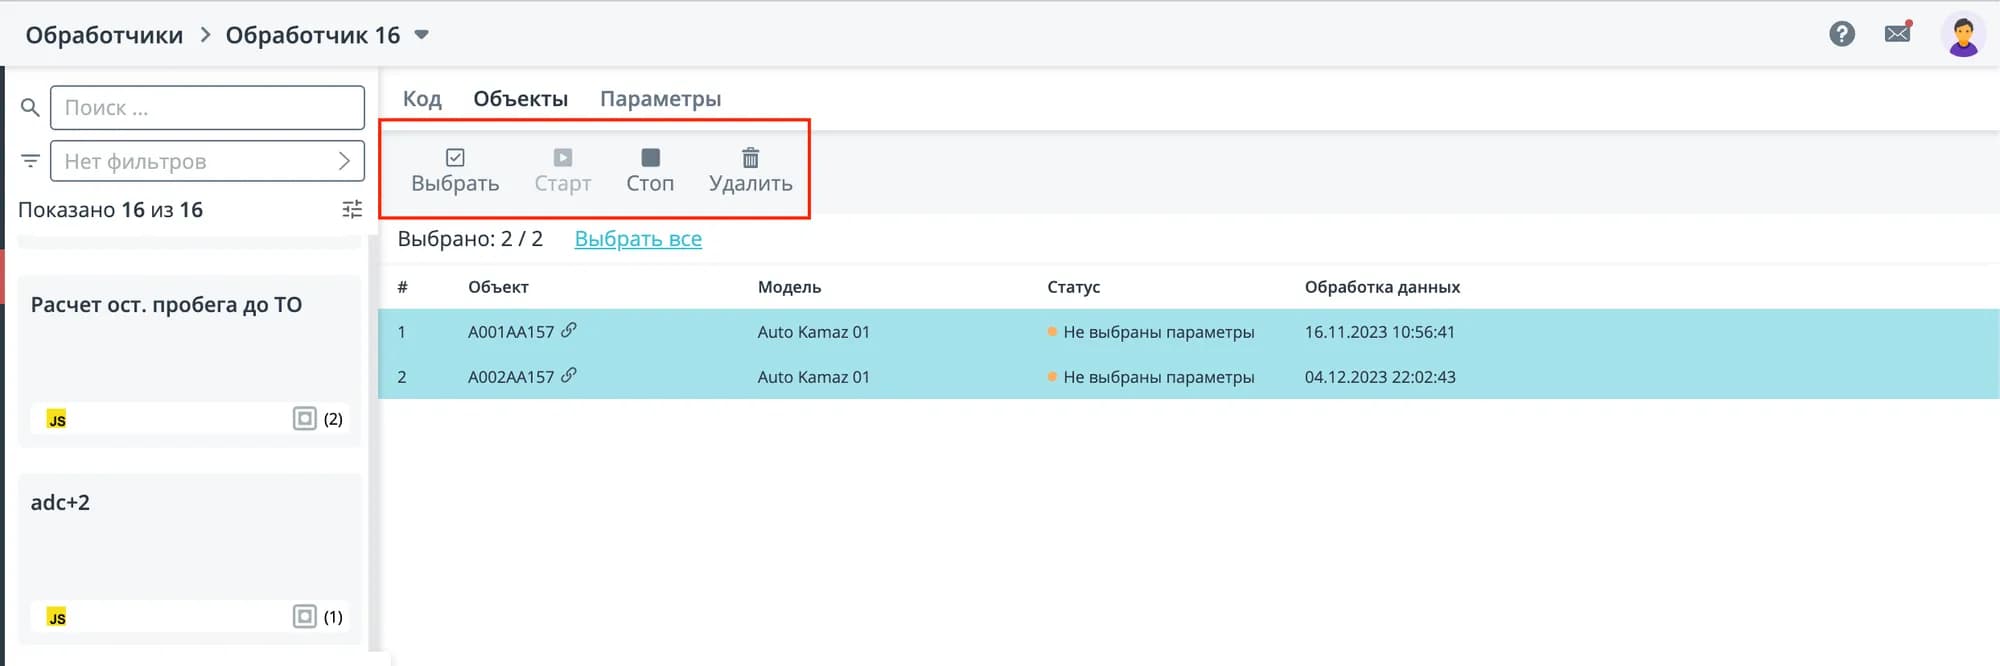Switch to the Код tab
2000x666 pixels.
[x=422, y=99]
